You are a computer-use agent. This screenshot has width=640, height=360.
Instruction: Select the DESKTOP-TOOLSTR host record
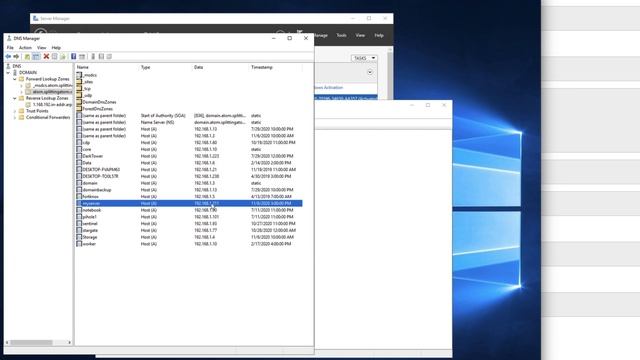[189, 176]
